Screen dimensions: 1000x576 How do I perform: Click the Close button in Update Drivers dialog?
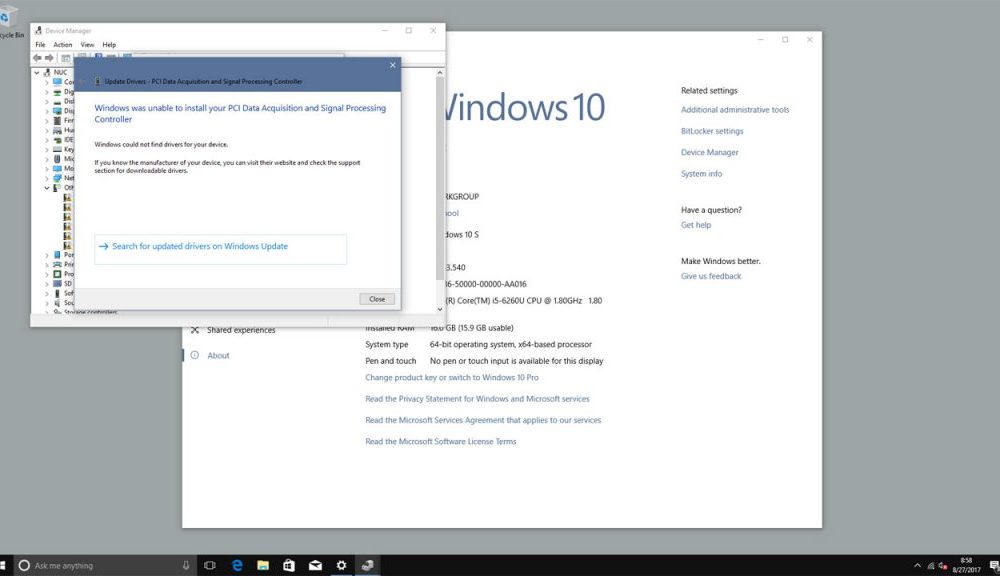click(x=377, y=299)
